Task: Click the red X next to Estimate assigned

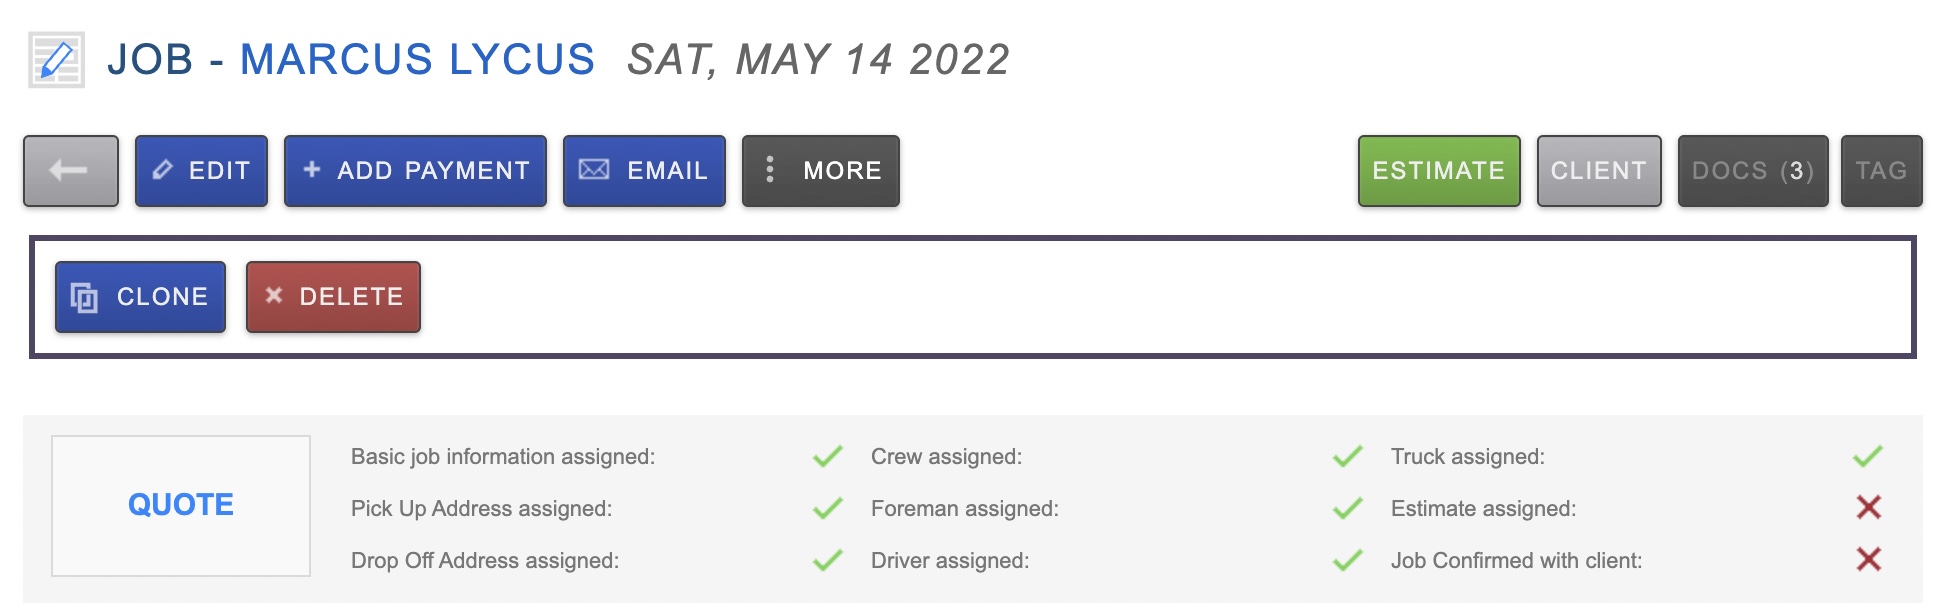Action: pyautogui.click(x=1868, y=508)
